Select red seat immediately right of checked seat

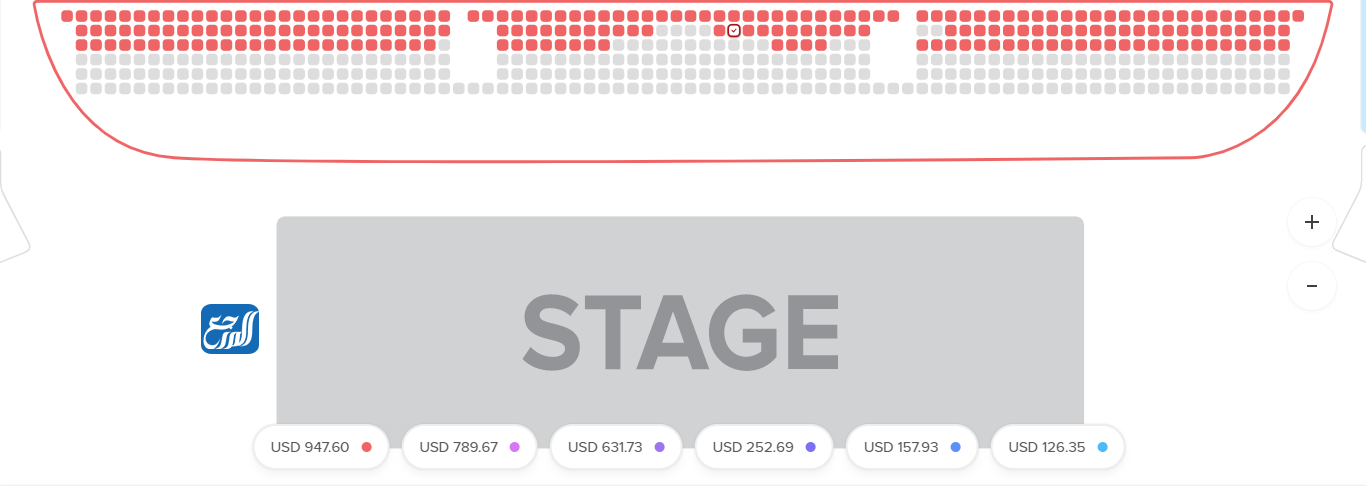tap(749, 31)
